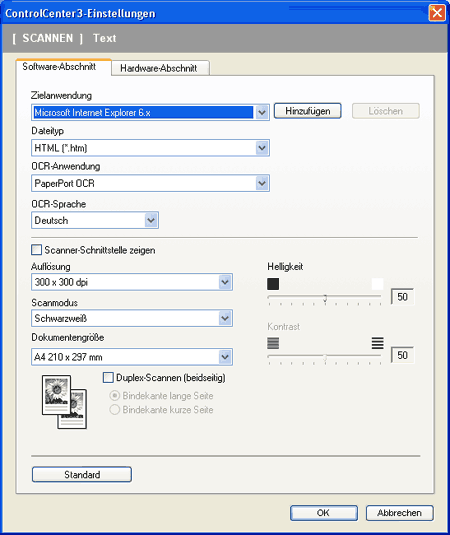The width and height of the screenshot is (450, 535).
Task: Click the Standard reset button
Action: (x=82, y=475)
